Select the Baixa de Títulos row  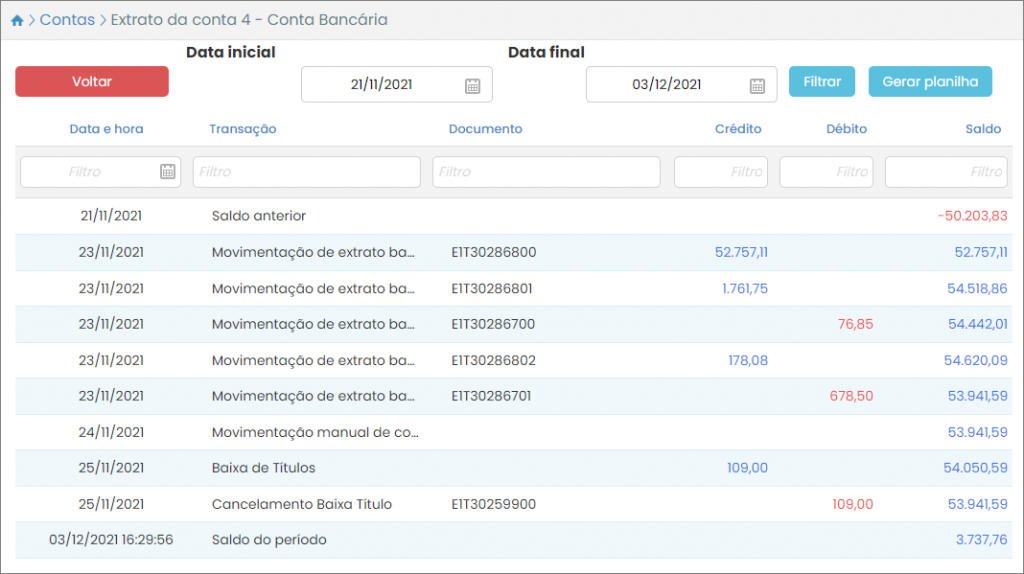pyautogui.click(x=264, y=468)
